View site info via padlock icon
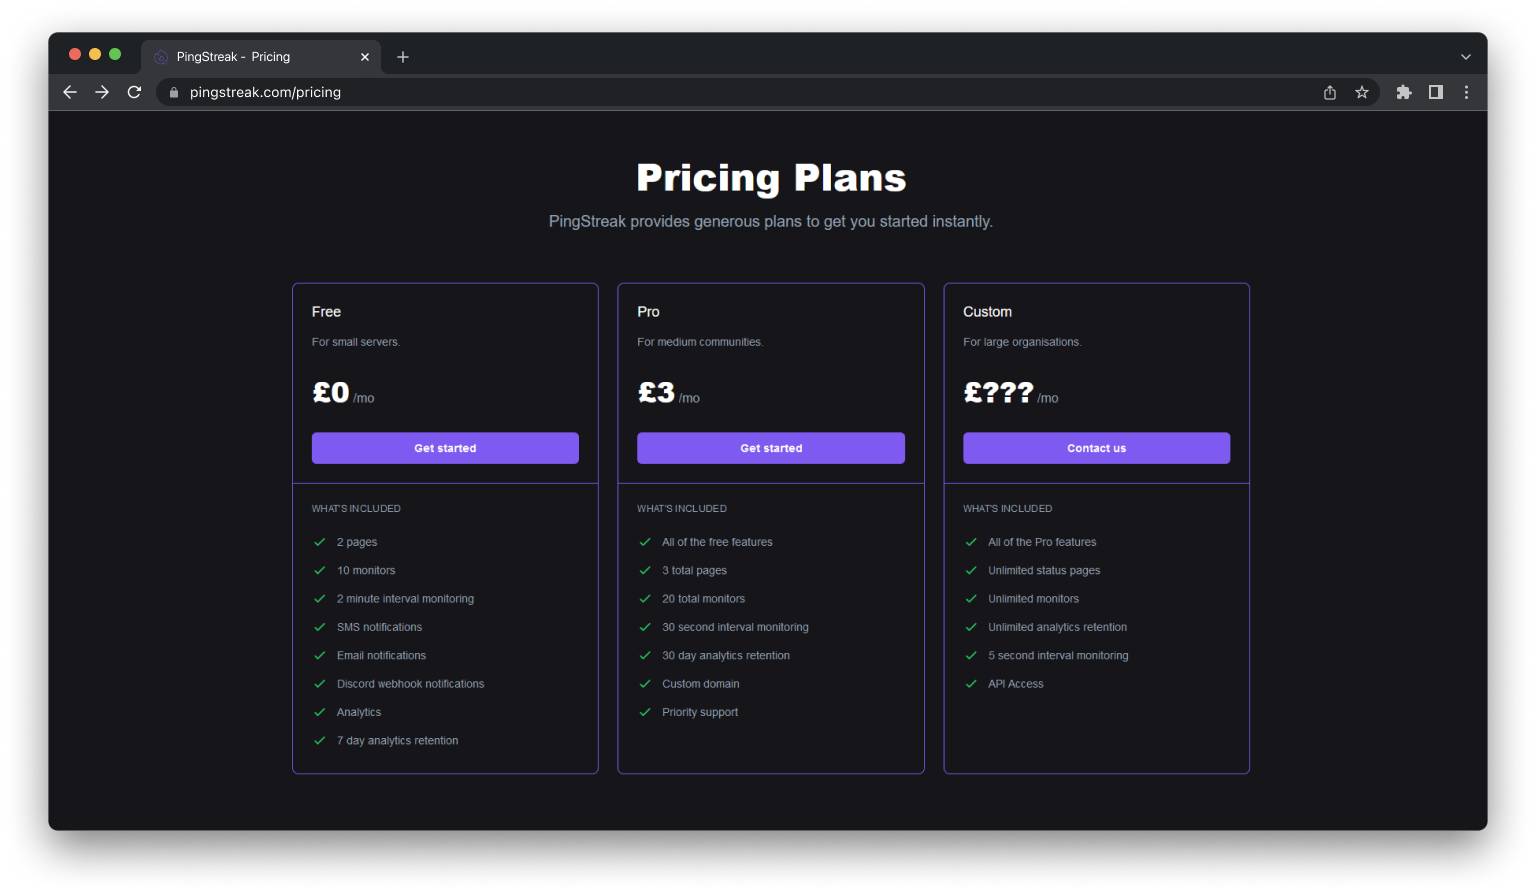1536x895 pixels. (x=174, y=92)
